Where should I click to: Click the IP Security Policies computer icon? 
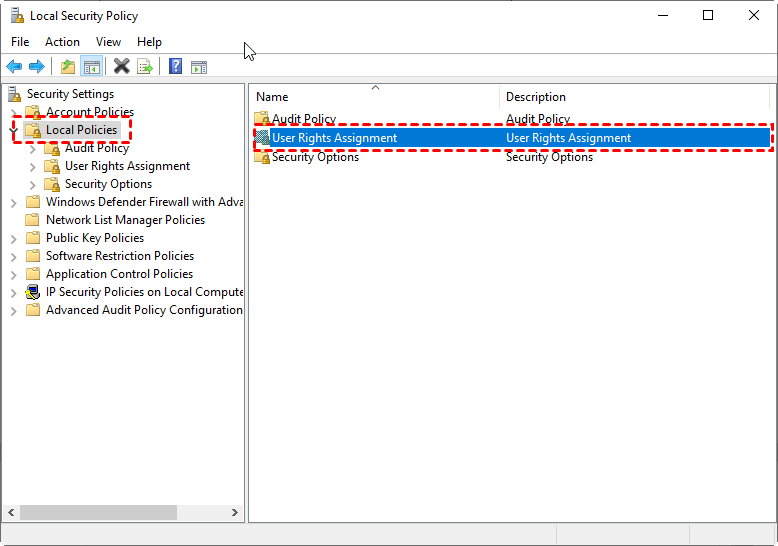pyautogui.click(x=33, y=292)
